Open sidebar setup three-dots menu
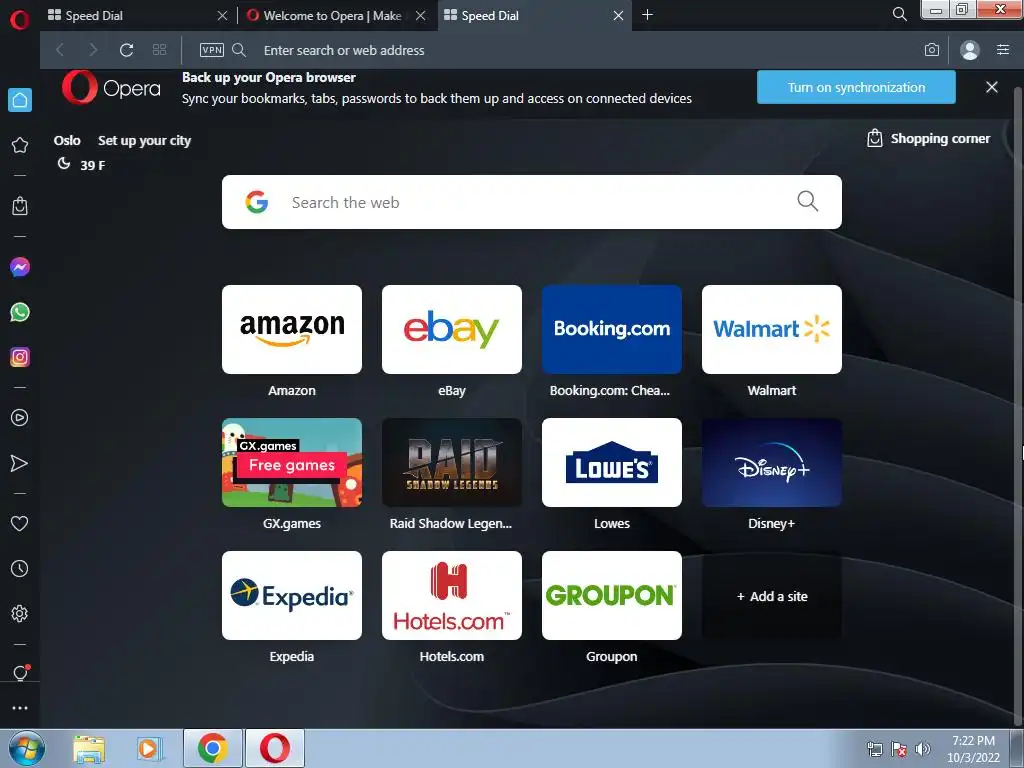1024x768 pixels. 20,708
